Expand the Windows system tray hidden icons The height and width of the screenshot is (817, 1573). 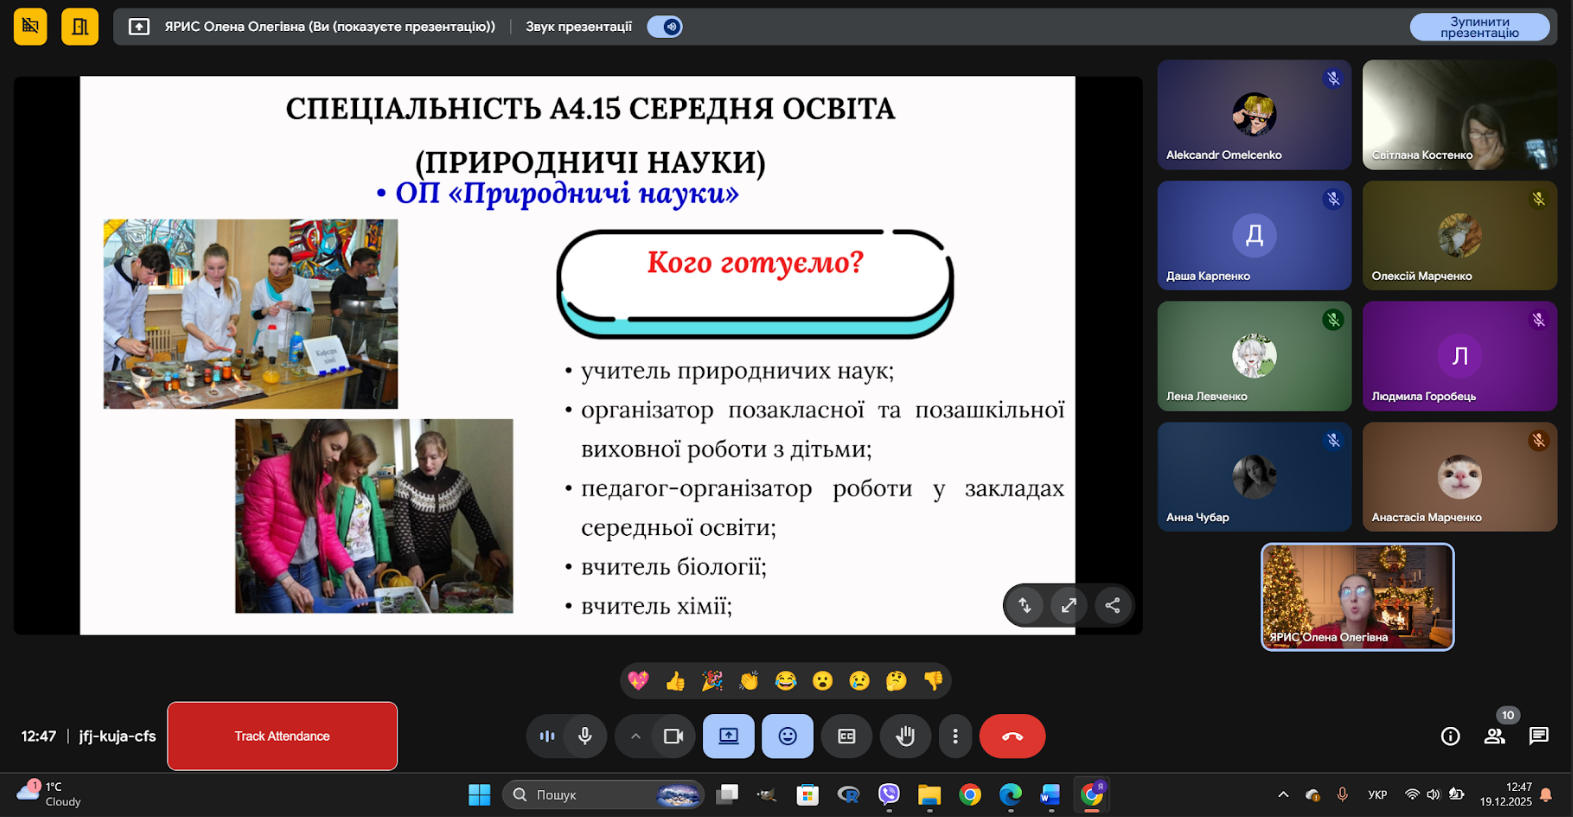1283,795
